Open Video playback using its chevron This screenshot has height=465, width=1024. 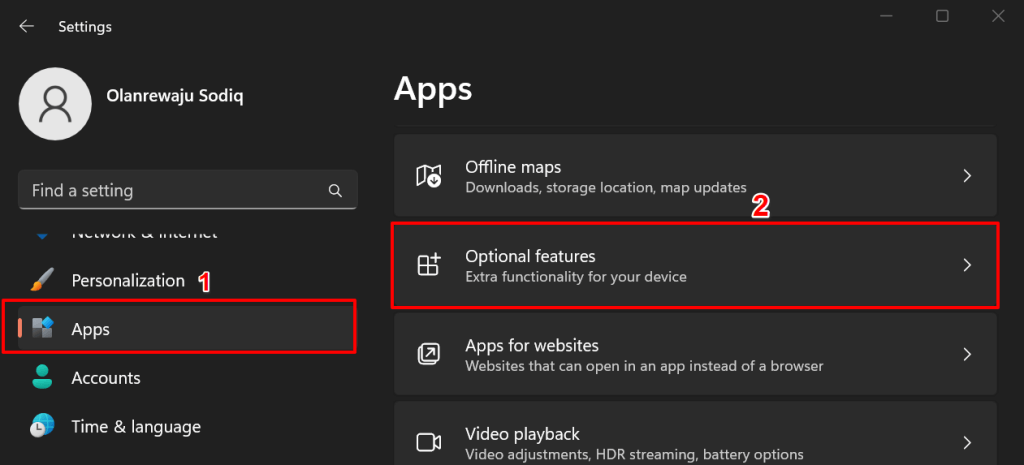pos(966,442)
